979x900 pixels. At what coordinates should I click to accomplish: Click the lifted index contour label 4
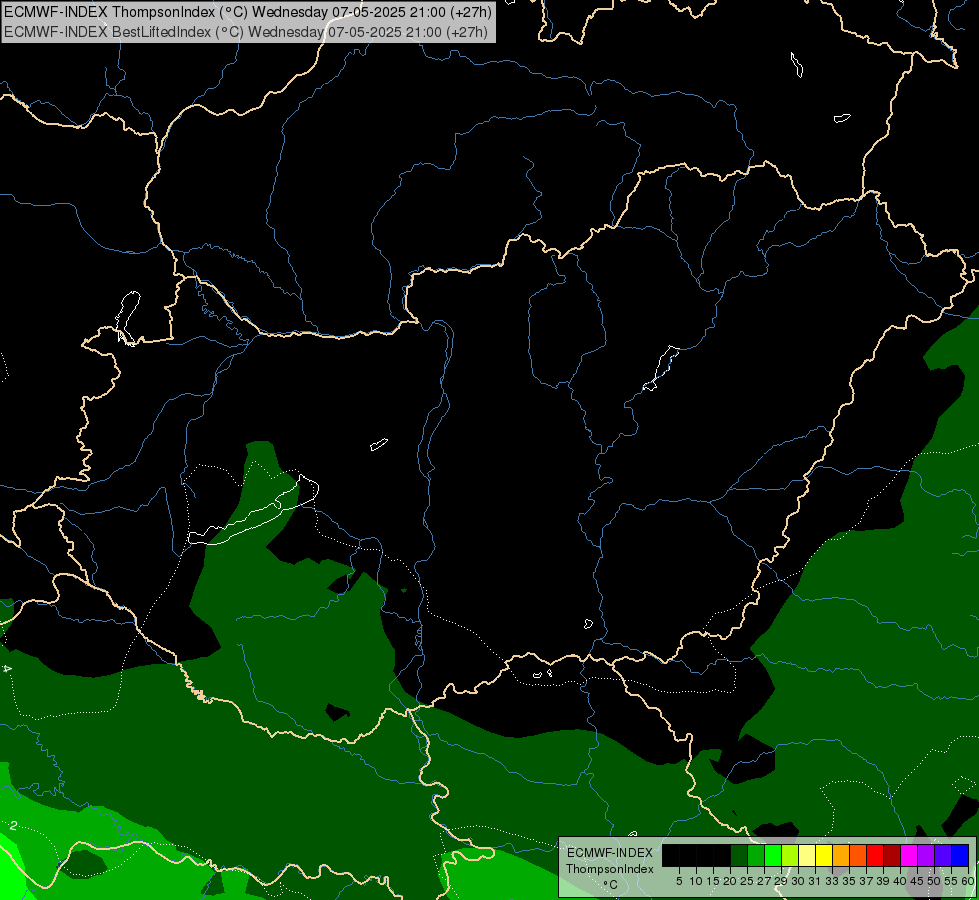pyautogui.click(x=7, y=669)
